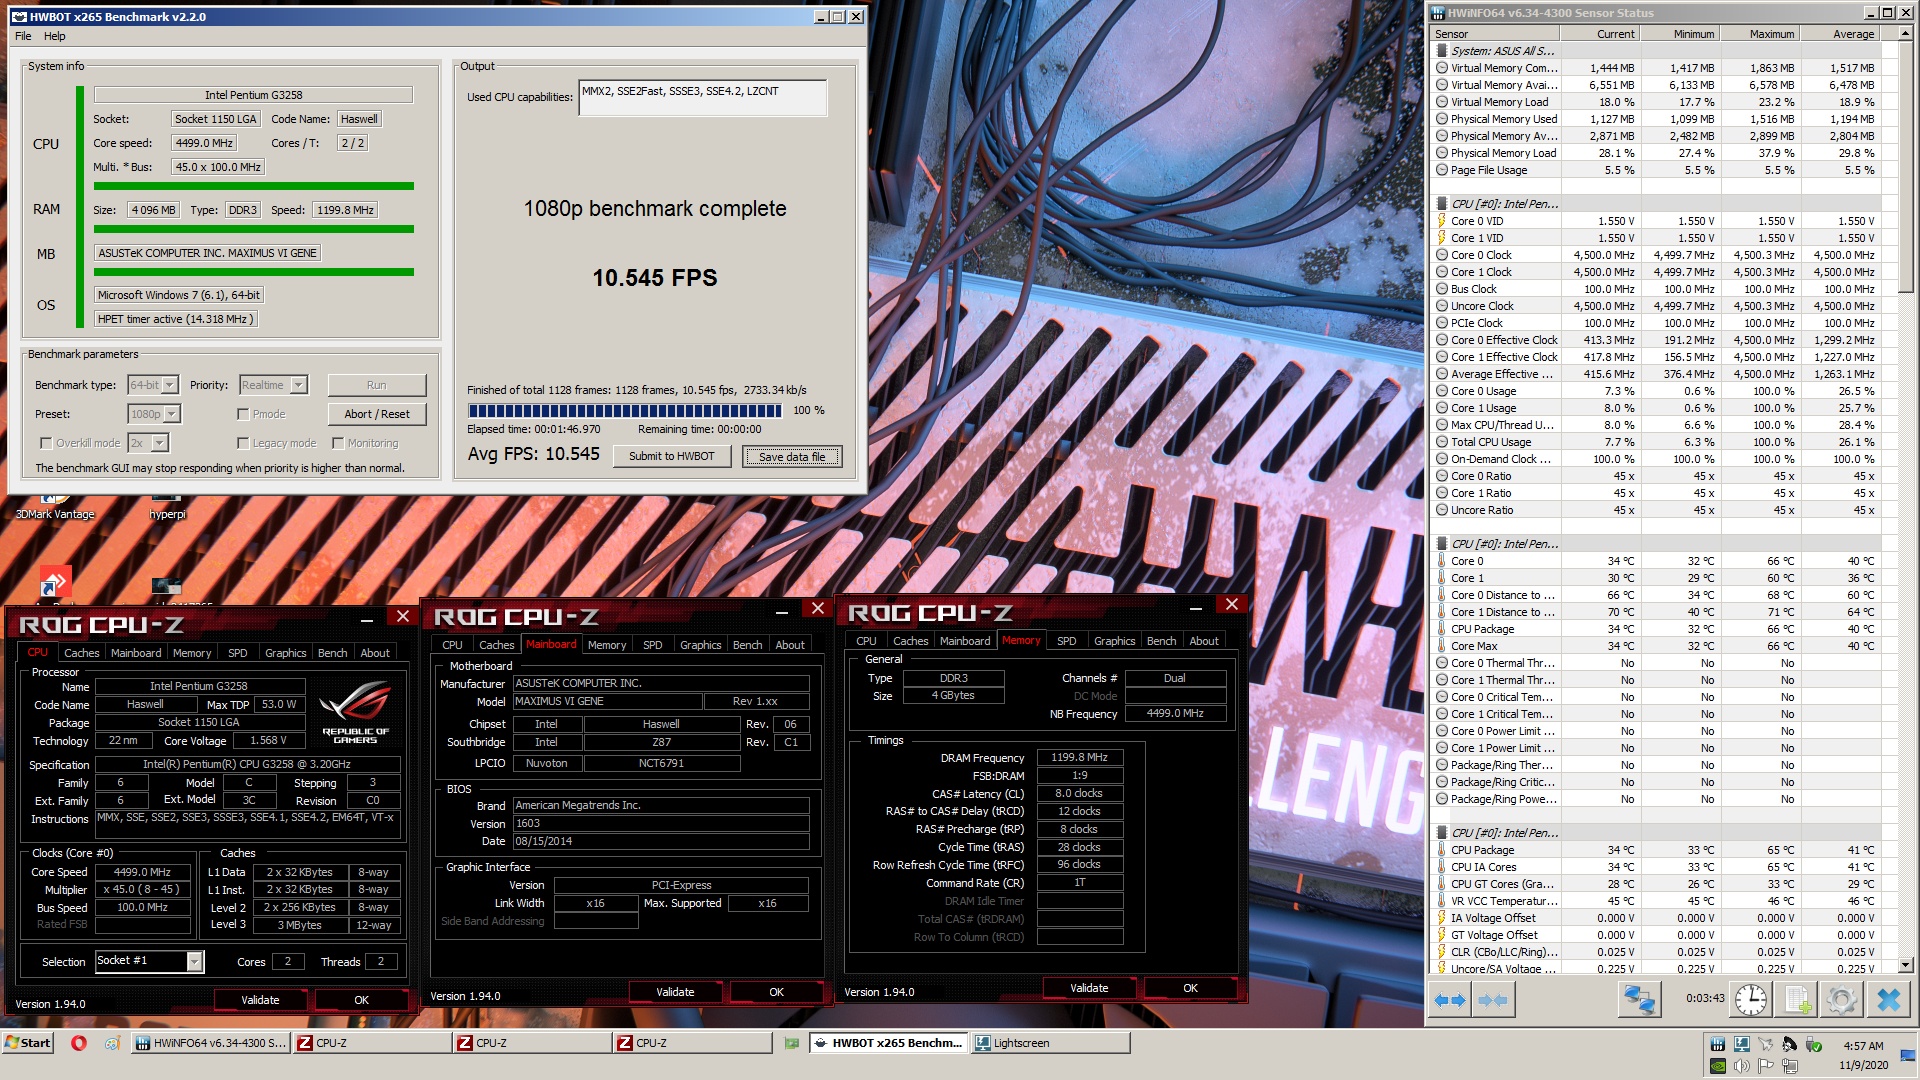Click the HWiNFO expand sensor columns arrows icon
Viewport: 1920px width, 1080px height.
pos(1450,999)
